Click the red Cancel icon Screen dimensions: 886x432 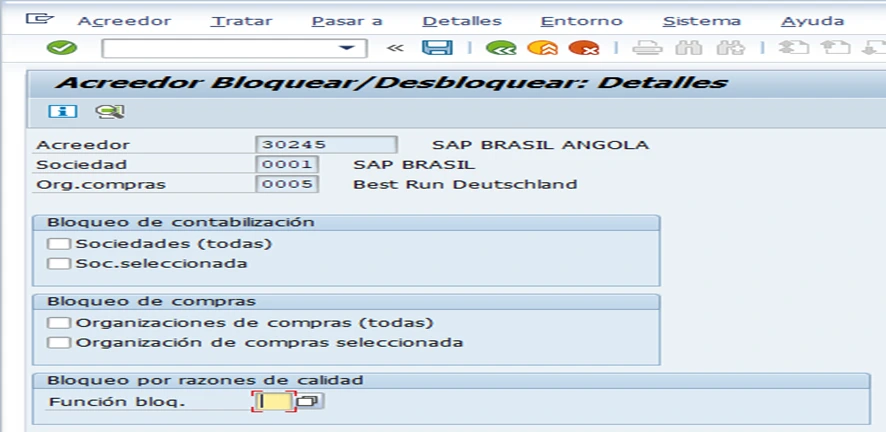click(584, 48)
